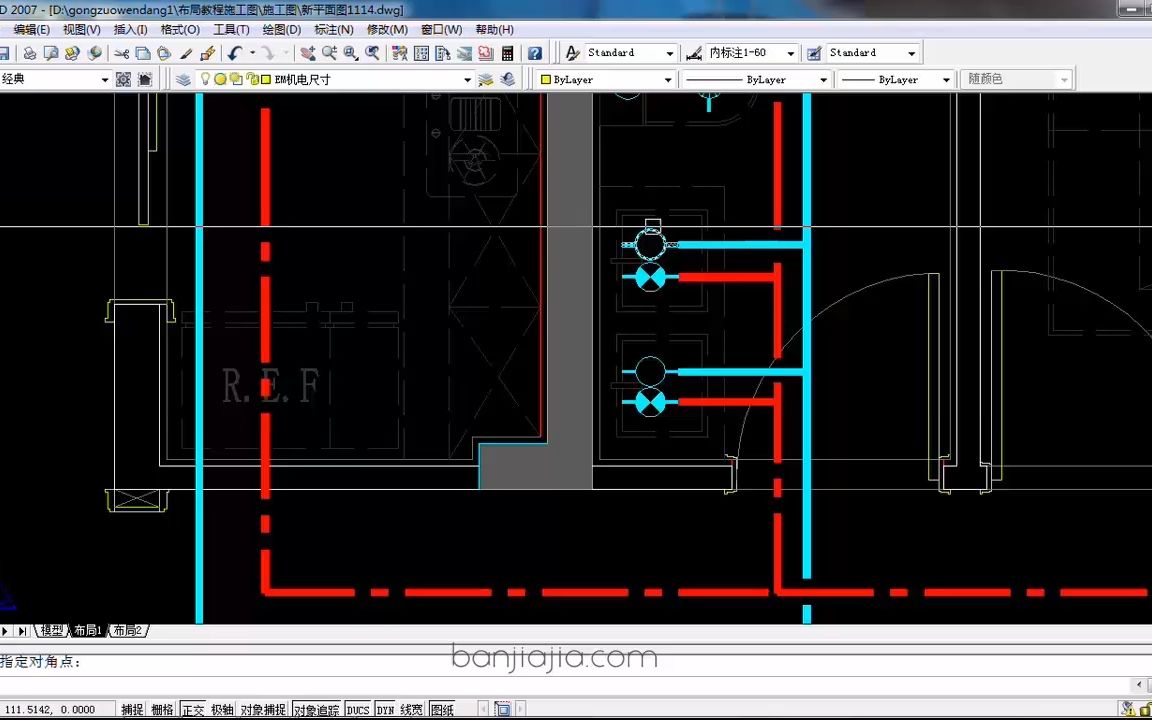Screen dimensions: 1152x720
Task: Toggle 正交 ortho mode in status bar
Action: [193, 710]
